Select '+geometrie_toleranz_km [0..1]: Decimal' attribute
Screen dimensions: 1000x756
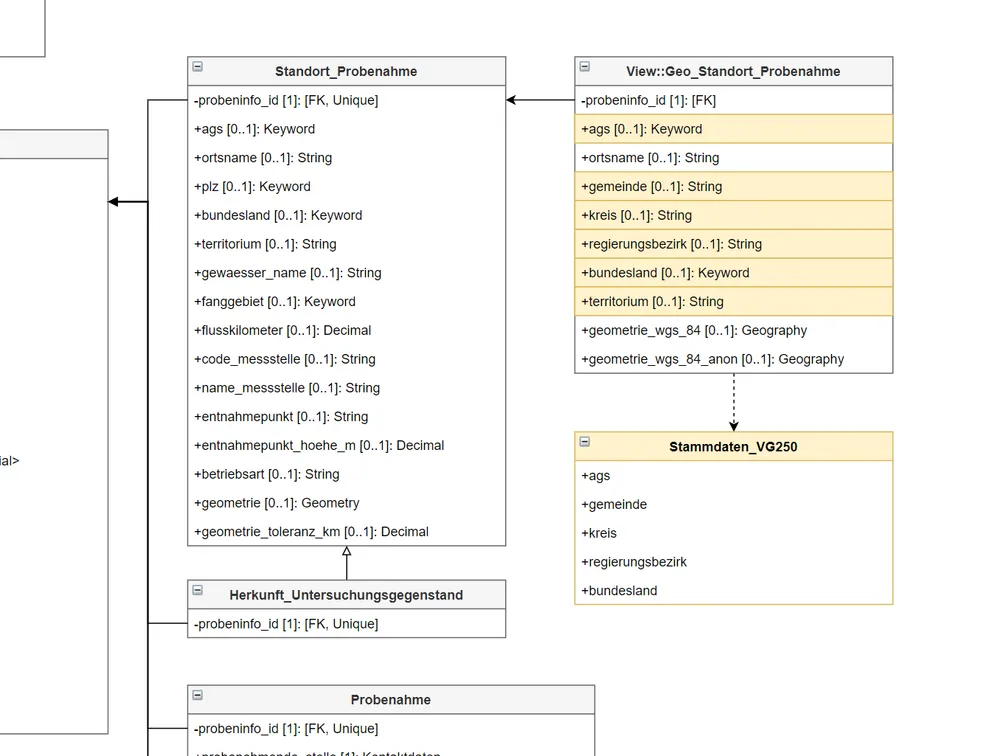tap(346, 531)
